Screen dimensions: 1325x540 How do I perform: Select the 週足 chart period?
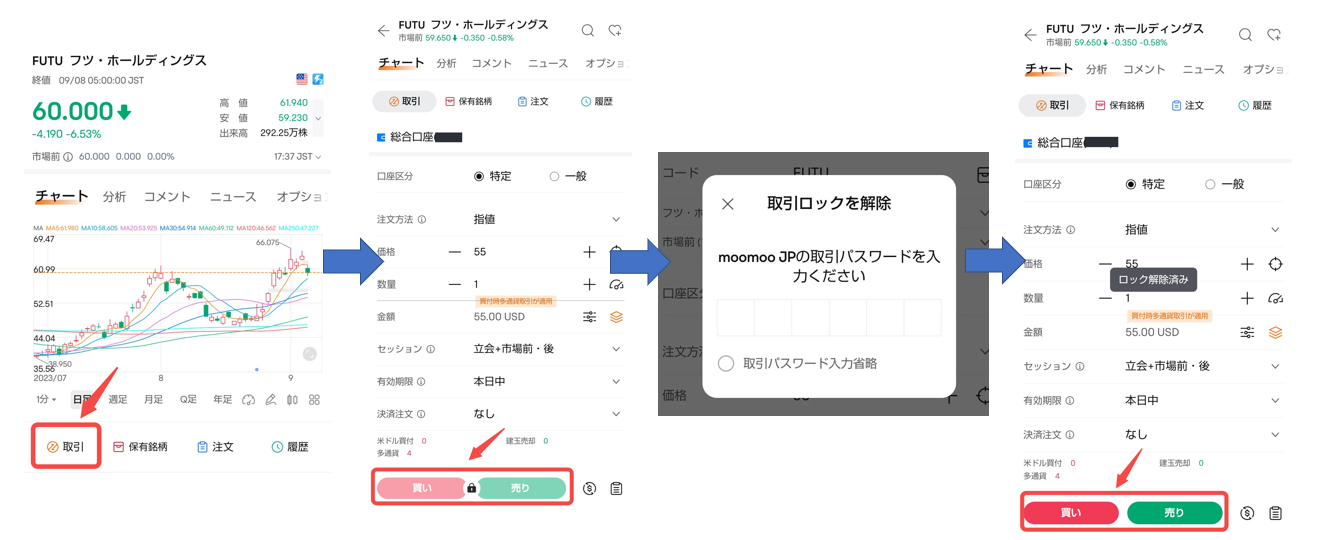(118, 400)
